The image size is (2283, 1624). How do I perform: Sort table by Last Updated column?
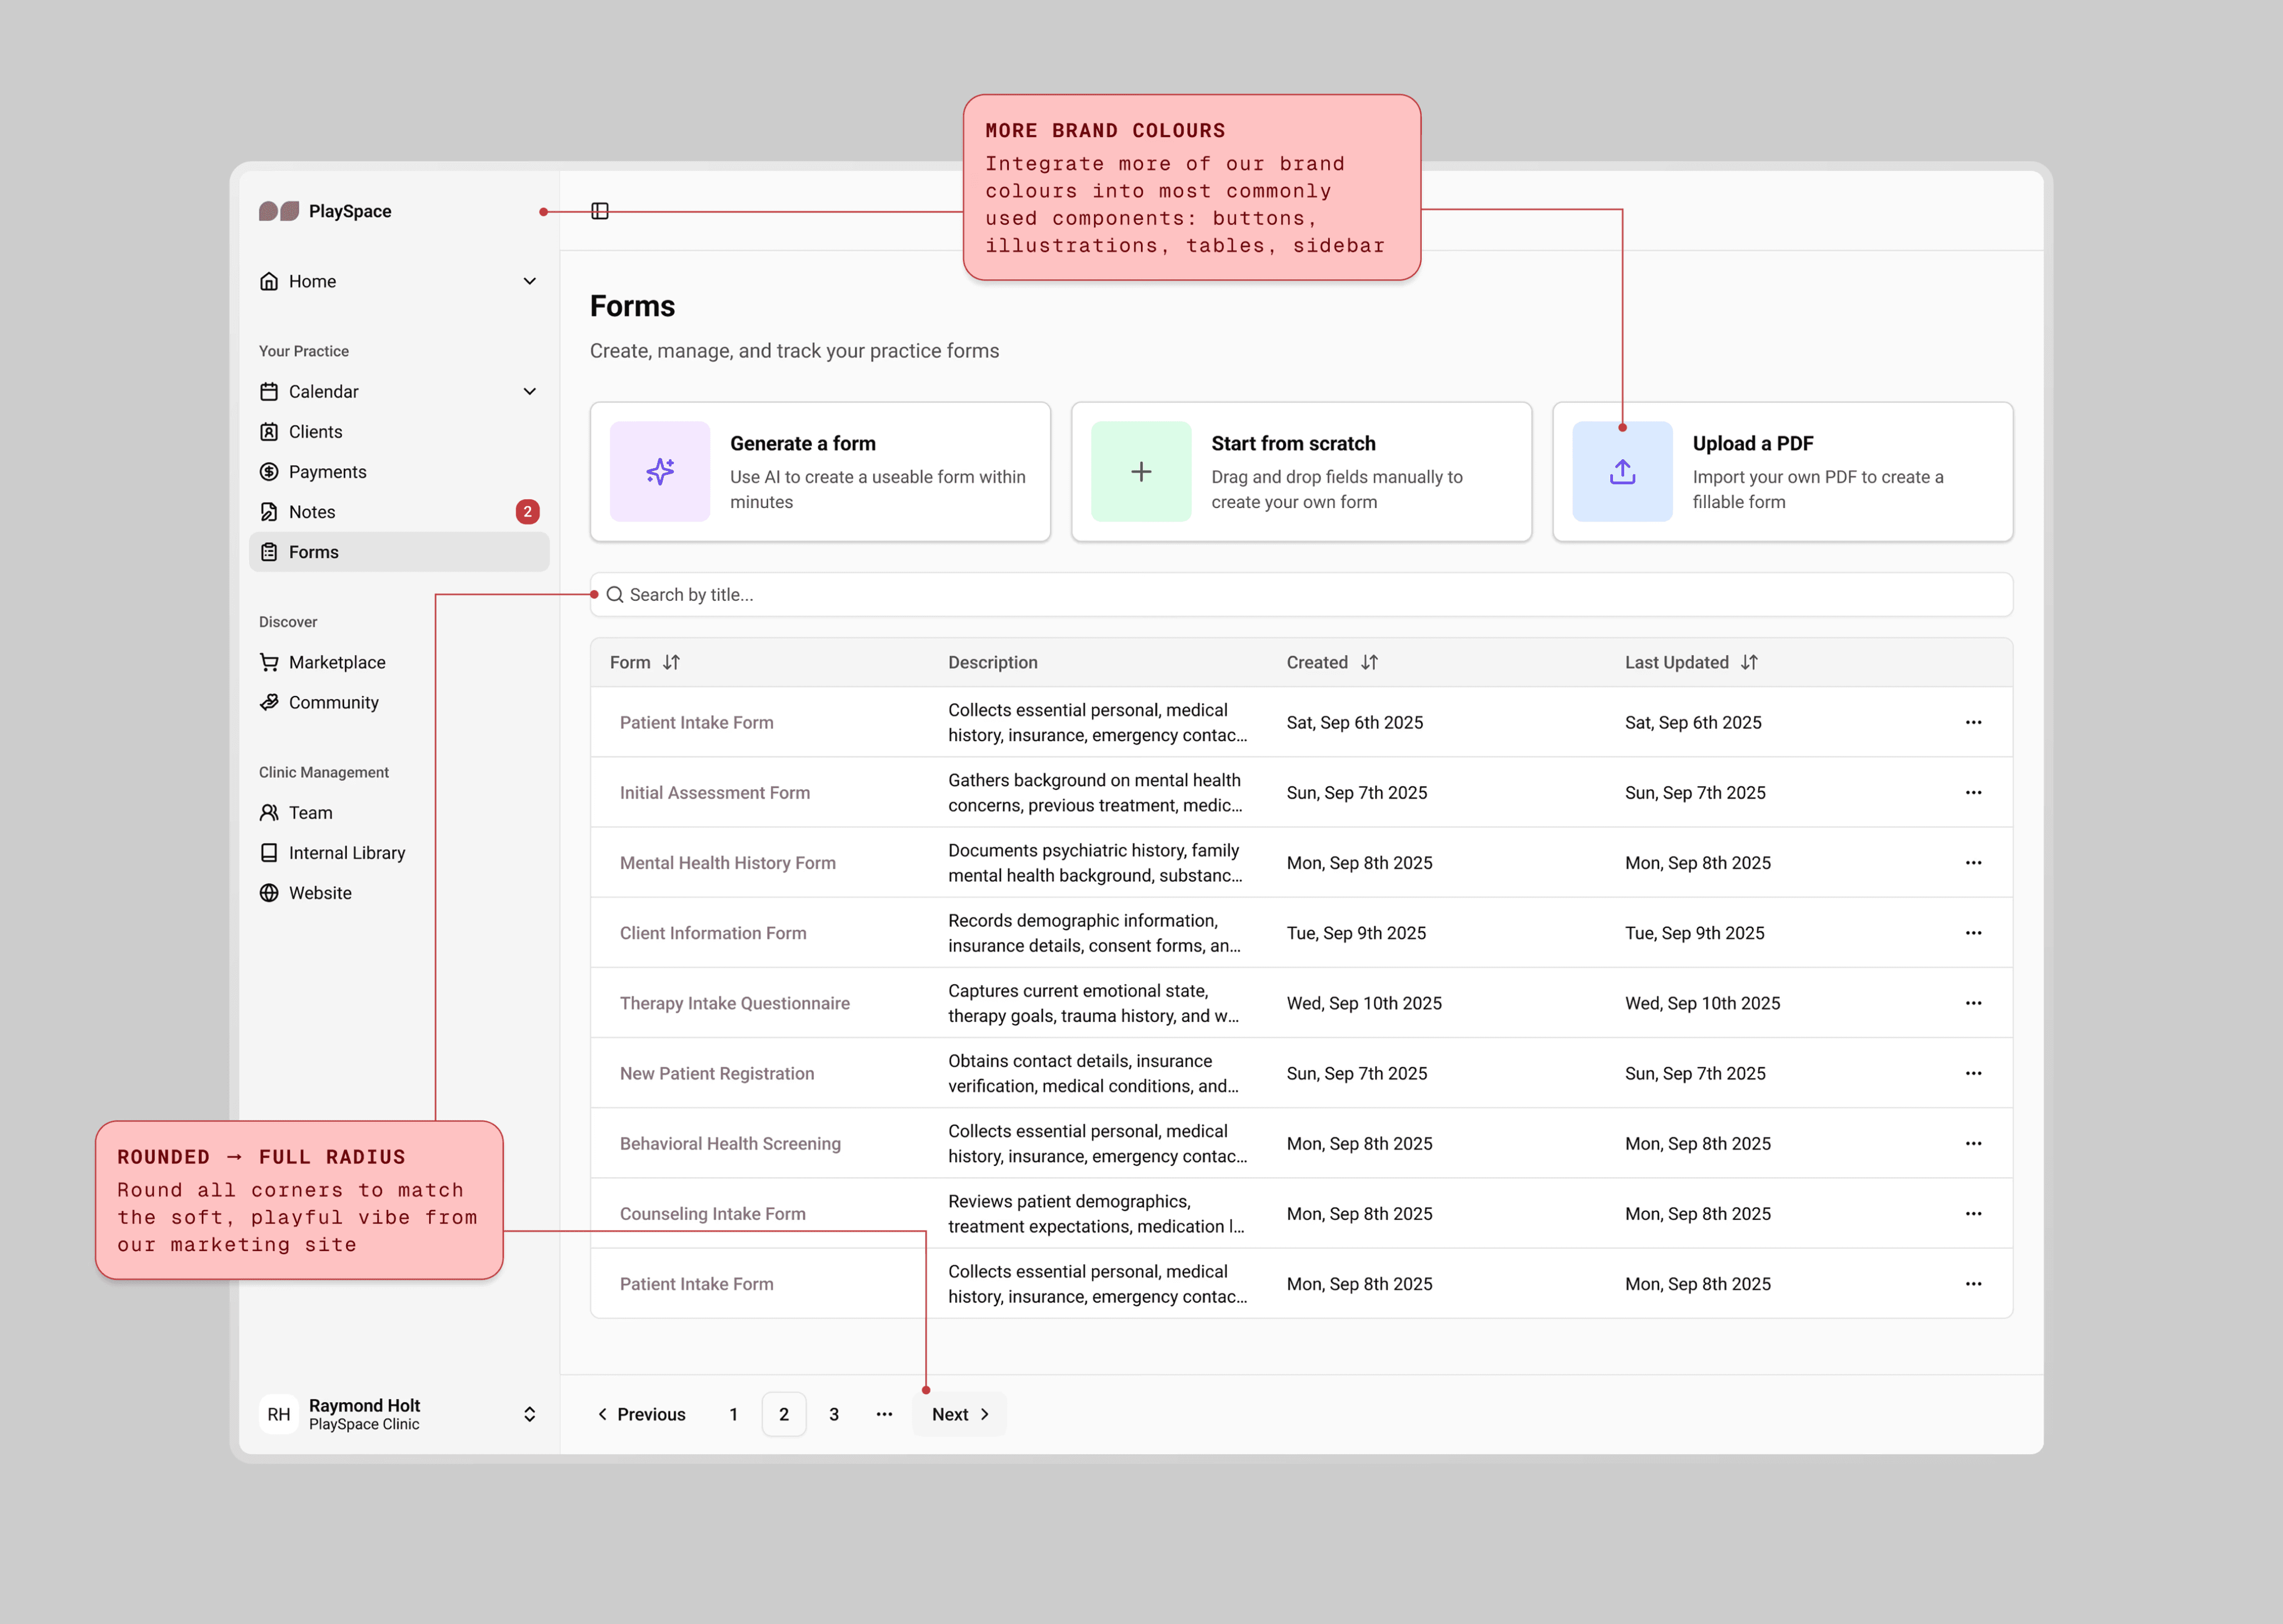(x=1749, y=662)
